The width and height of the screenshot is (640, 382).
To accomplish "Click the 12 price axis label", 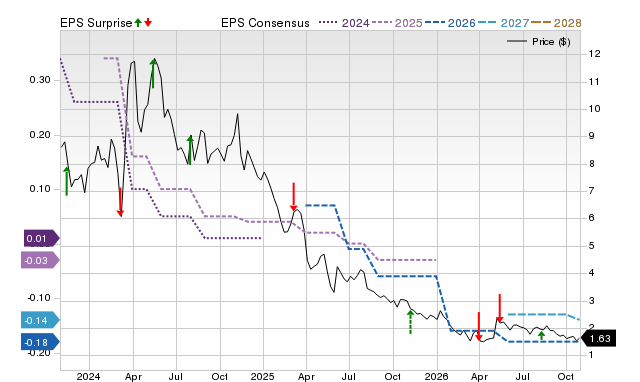I will click(594, 54).
